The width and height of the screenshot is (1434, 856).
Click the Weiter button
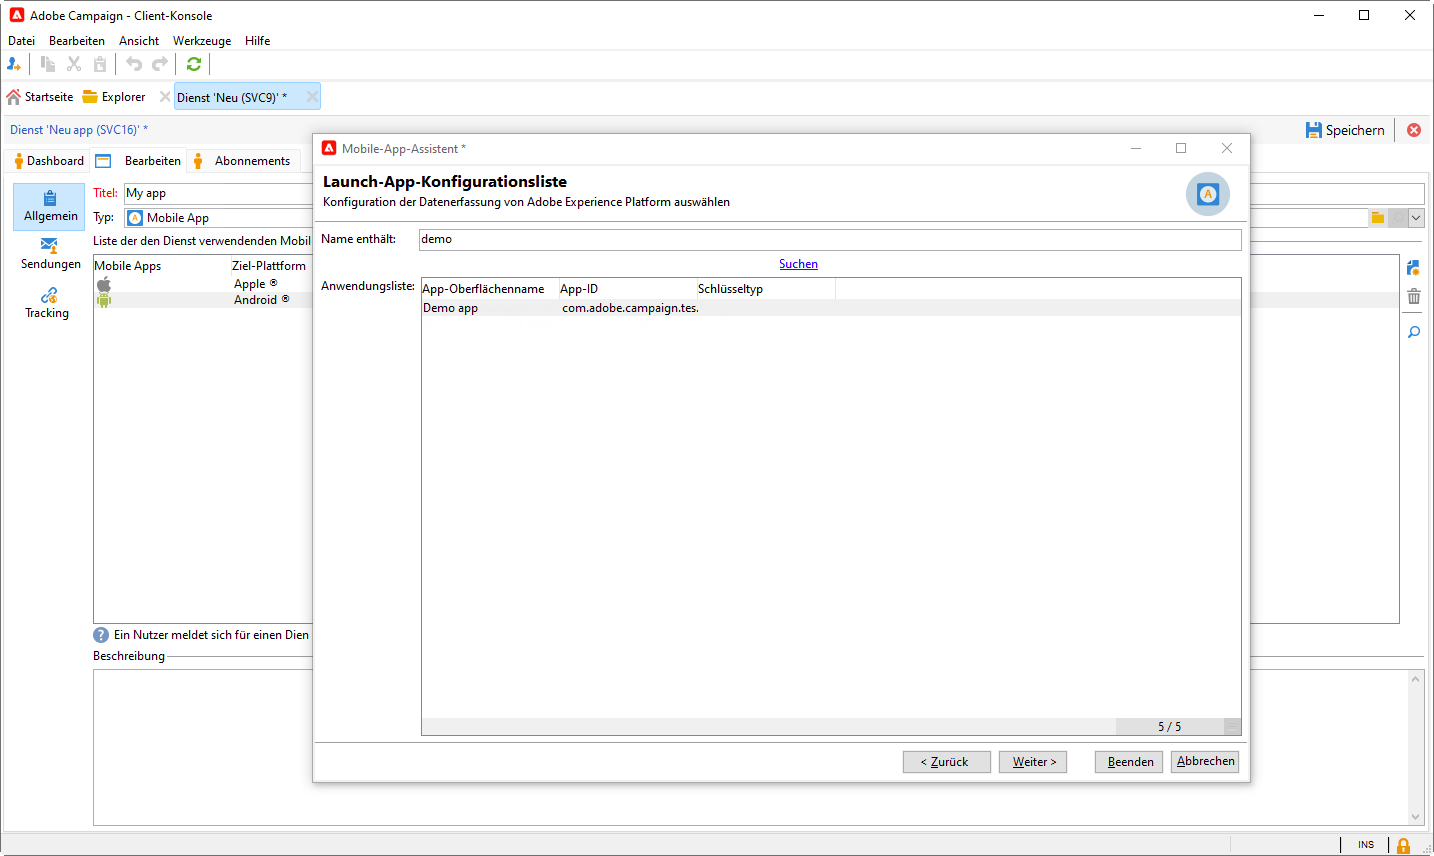pyautogui.click(x=1035, y=762)
